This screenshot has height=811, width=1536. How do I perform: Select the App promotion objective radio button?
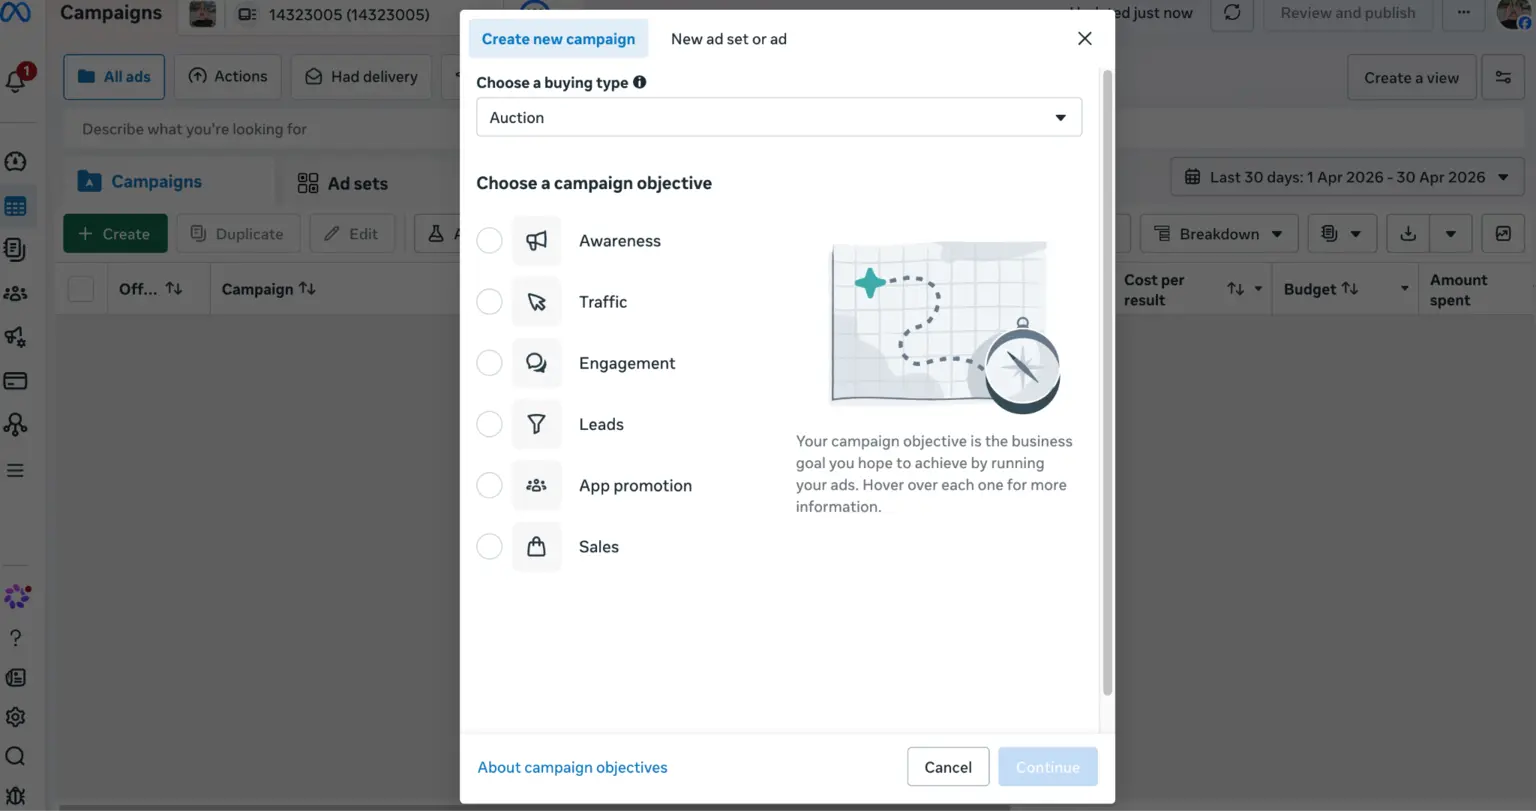click(489, 486)
